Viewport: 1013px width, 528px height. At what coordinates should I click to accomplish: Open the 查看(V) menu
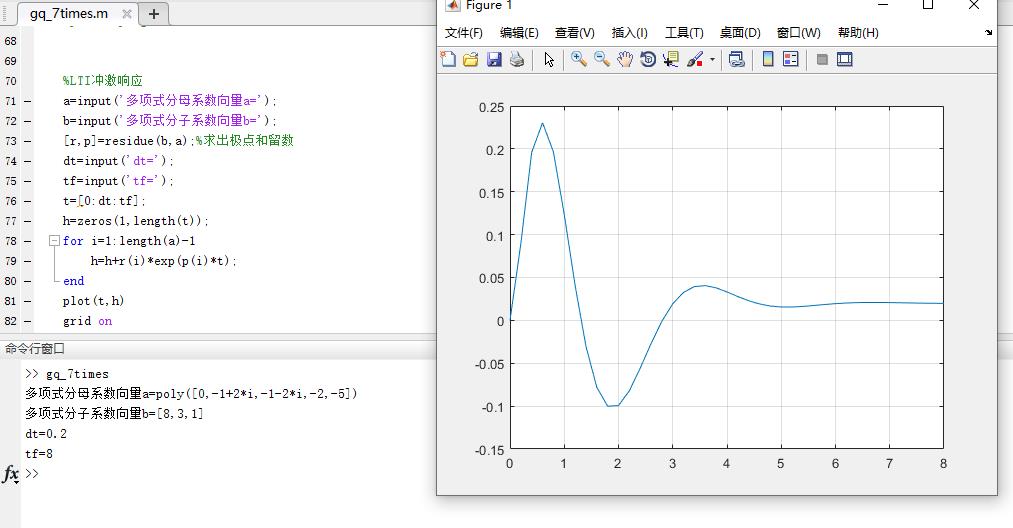click(x=574, y=32)
